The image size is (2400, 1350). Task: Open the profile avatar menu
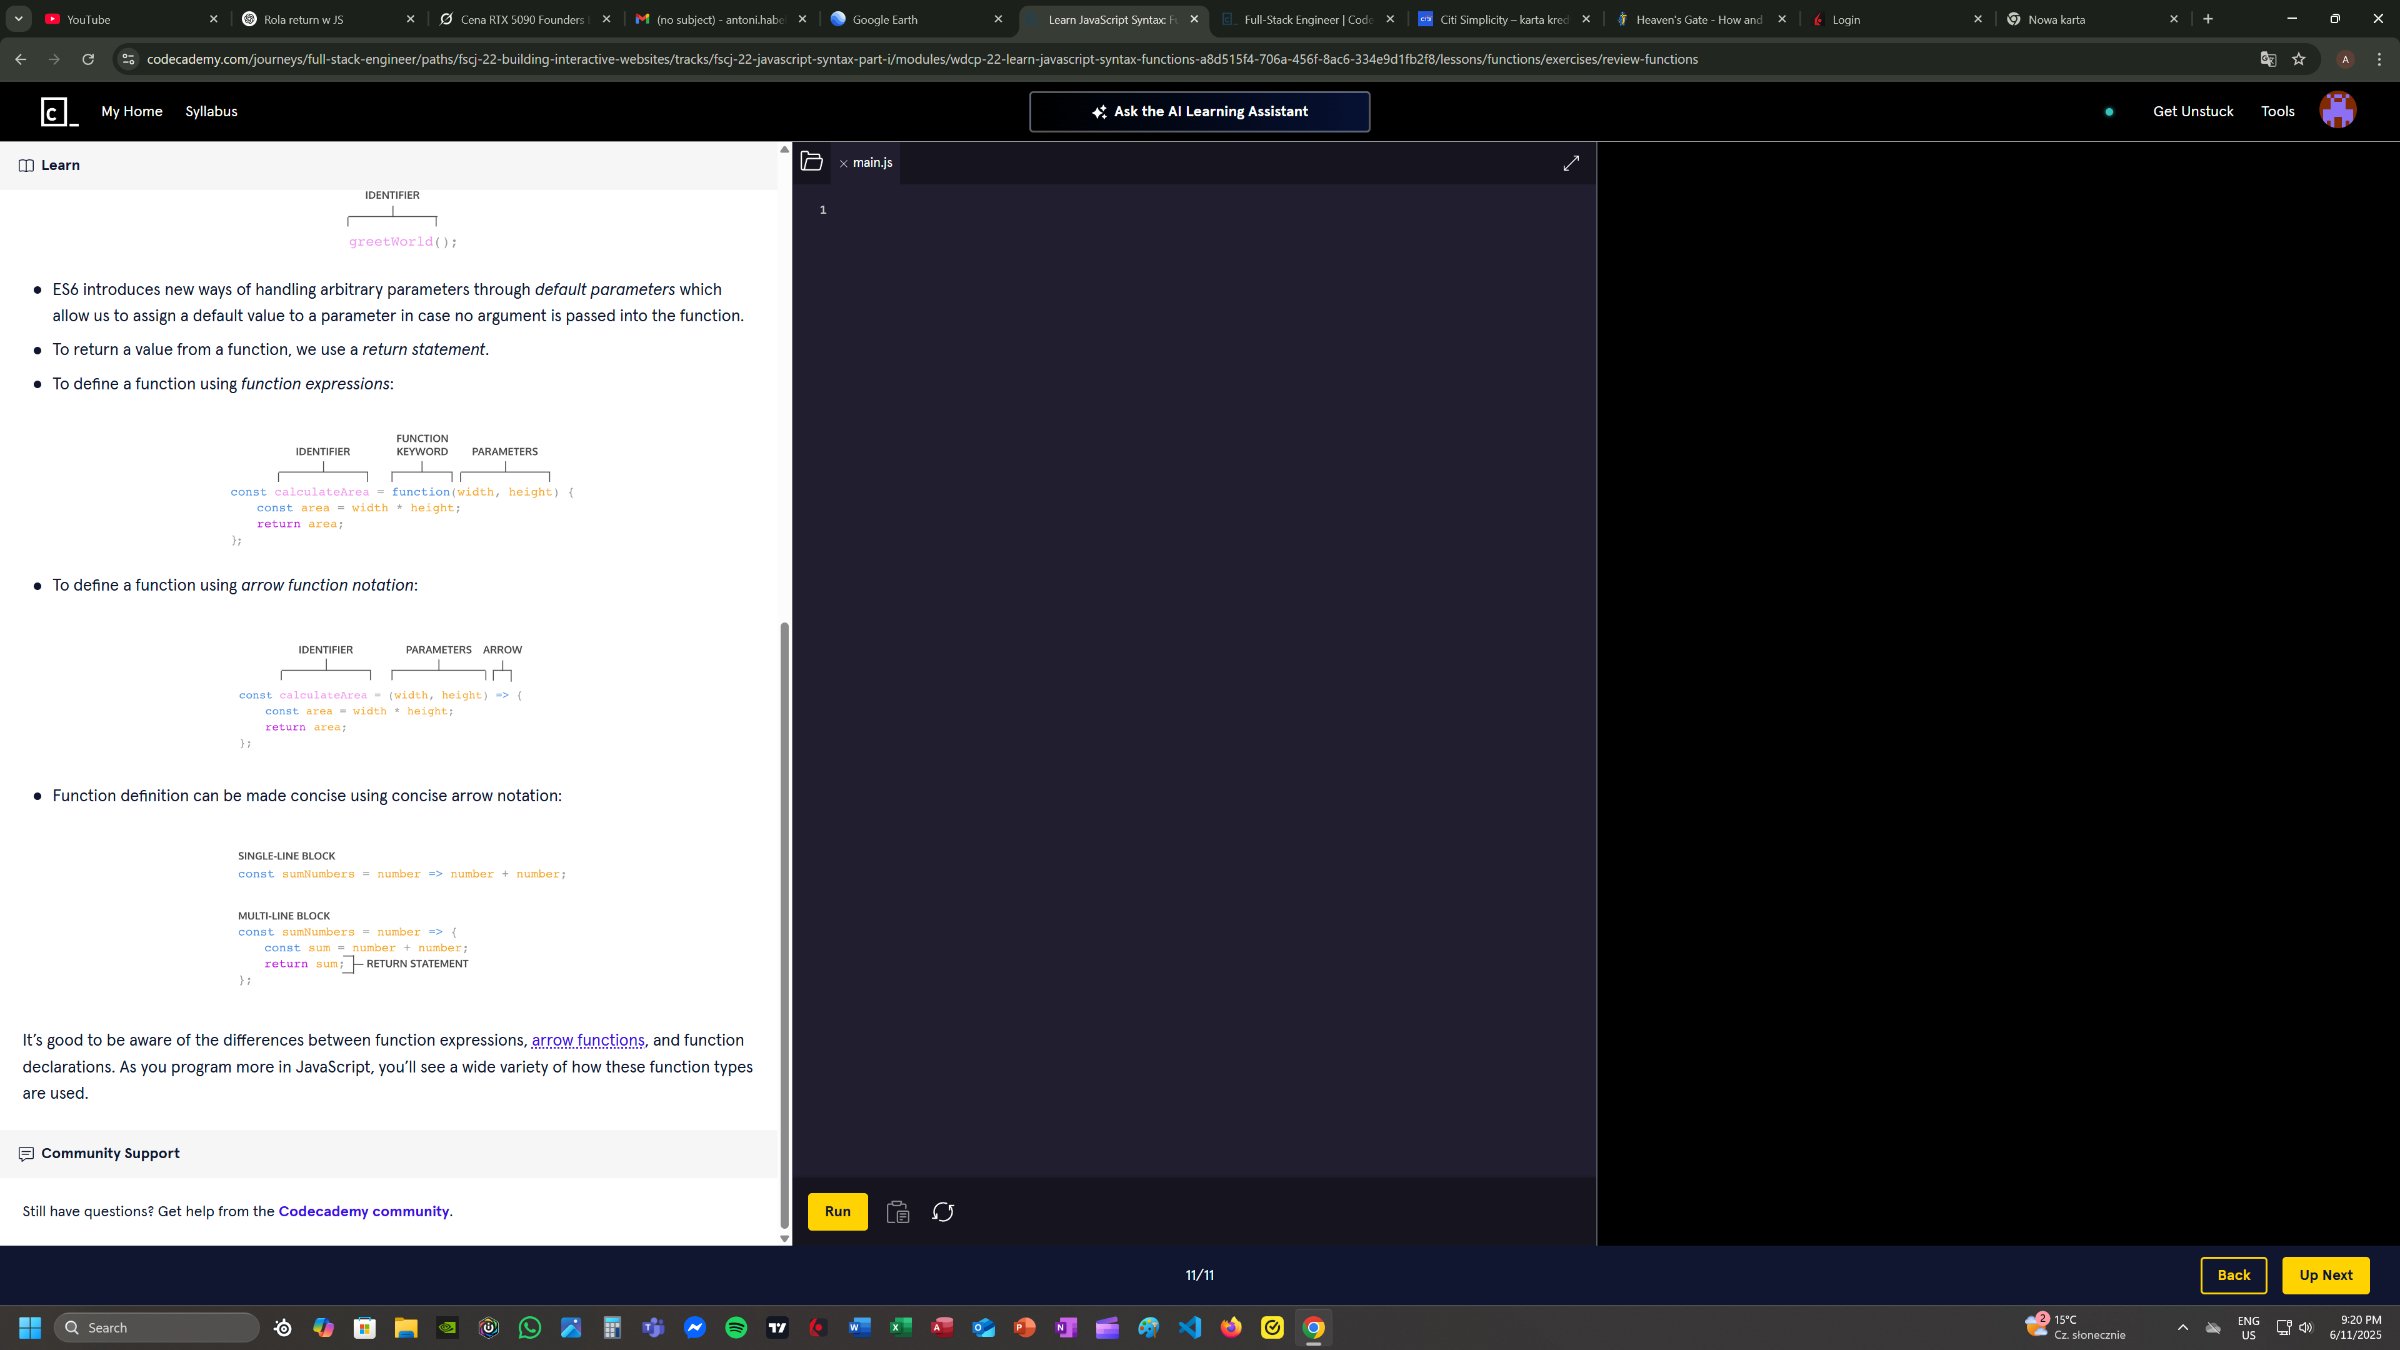(2338, 110)
